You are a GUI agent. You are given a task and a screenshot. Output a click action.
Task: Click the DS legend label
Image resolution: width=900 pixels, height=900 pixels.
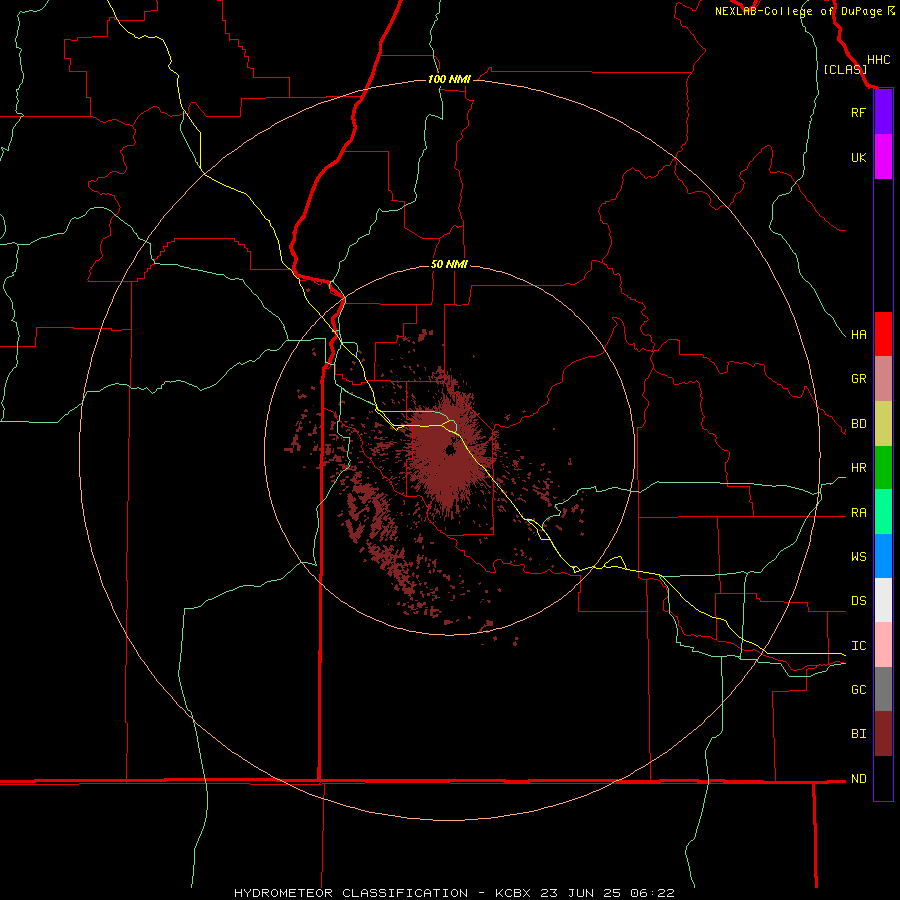point(858,601)
